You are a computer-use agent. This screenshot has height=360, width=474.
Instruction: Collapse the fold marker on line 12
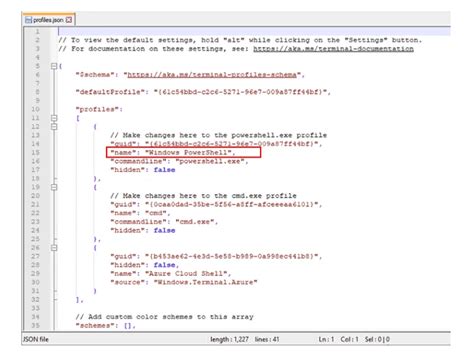point(54,127)
